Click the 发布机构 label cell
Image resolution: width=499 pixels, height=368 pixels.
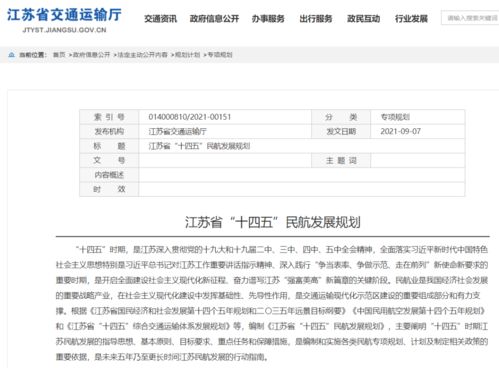click(109, 131)
